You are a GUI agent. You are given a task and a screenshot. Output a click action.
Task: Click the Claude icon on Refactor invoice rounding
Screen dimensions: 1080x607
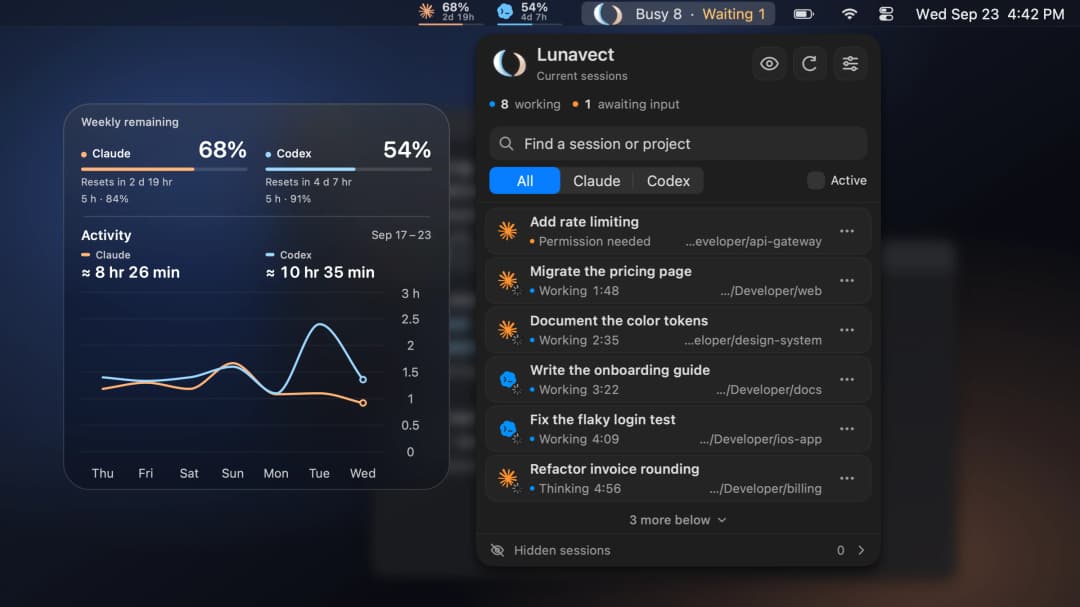click(508, 478)
